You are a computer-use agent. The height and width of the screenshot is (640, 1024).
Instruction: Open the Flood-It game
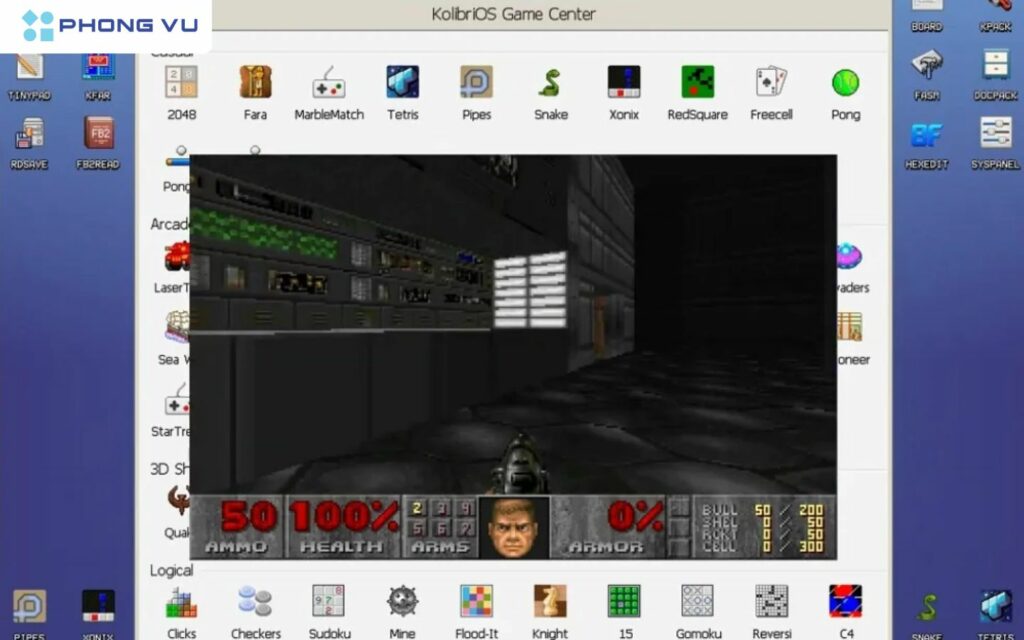(476, 601)
